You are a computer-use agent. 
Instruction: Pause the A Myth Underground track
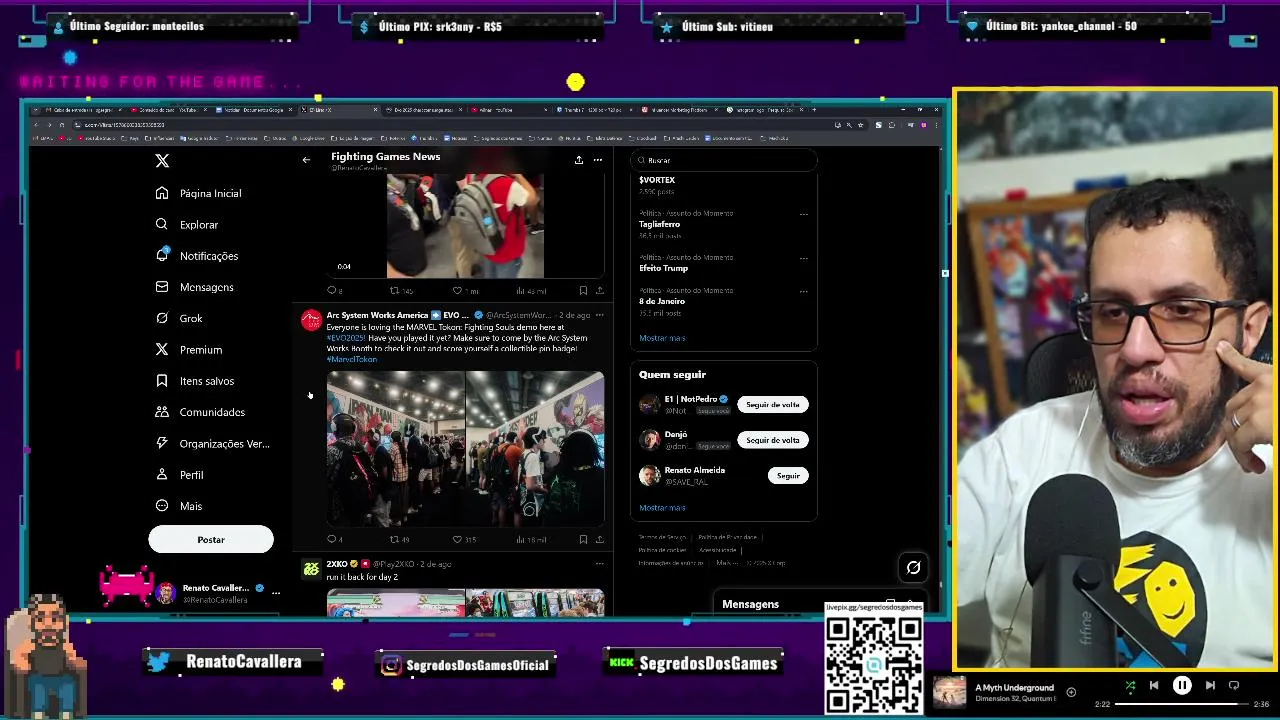click(x=1182, y=686)
